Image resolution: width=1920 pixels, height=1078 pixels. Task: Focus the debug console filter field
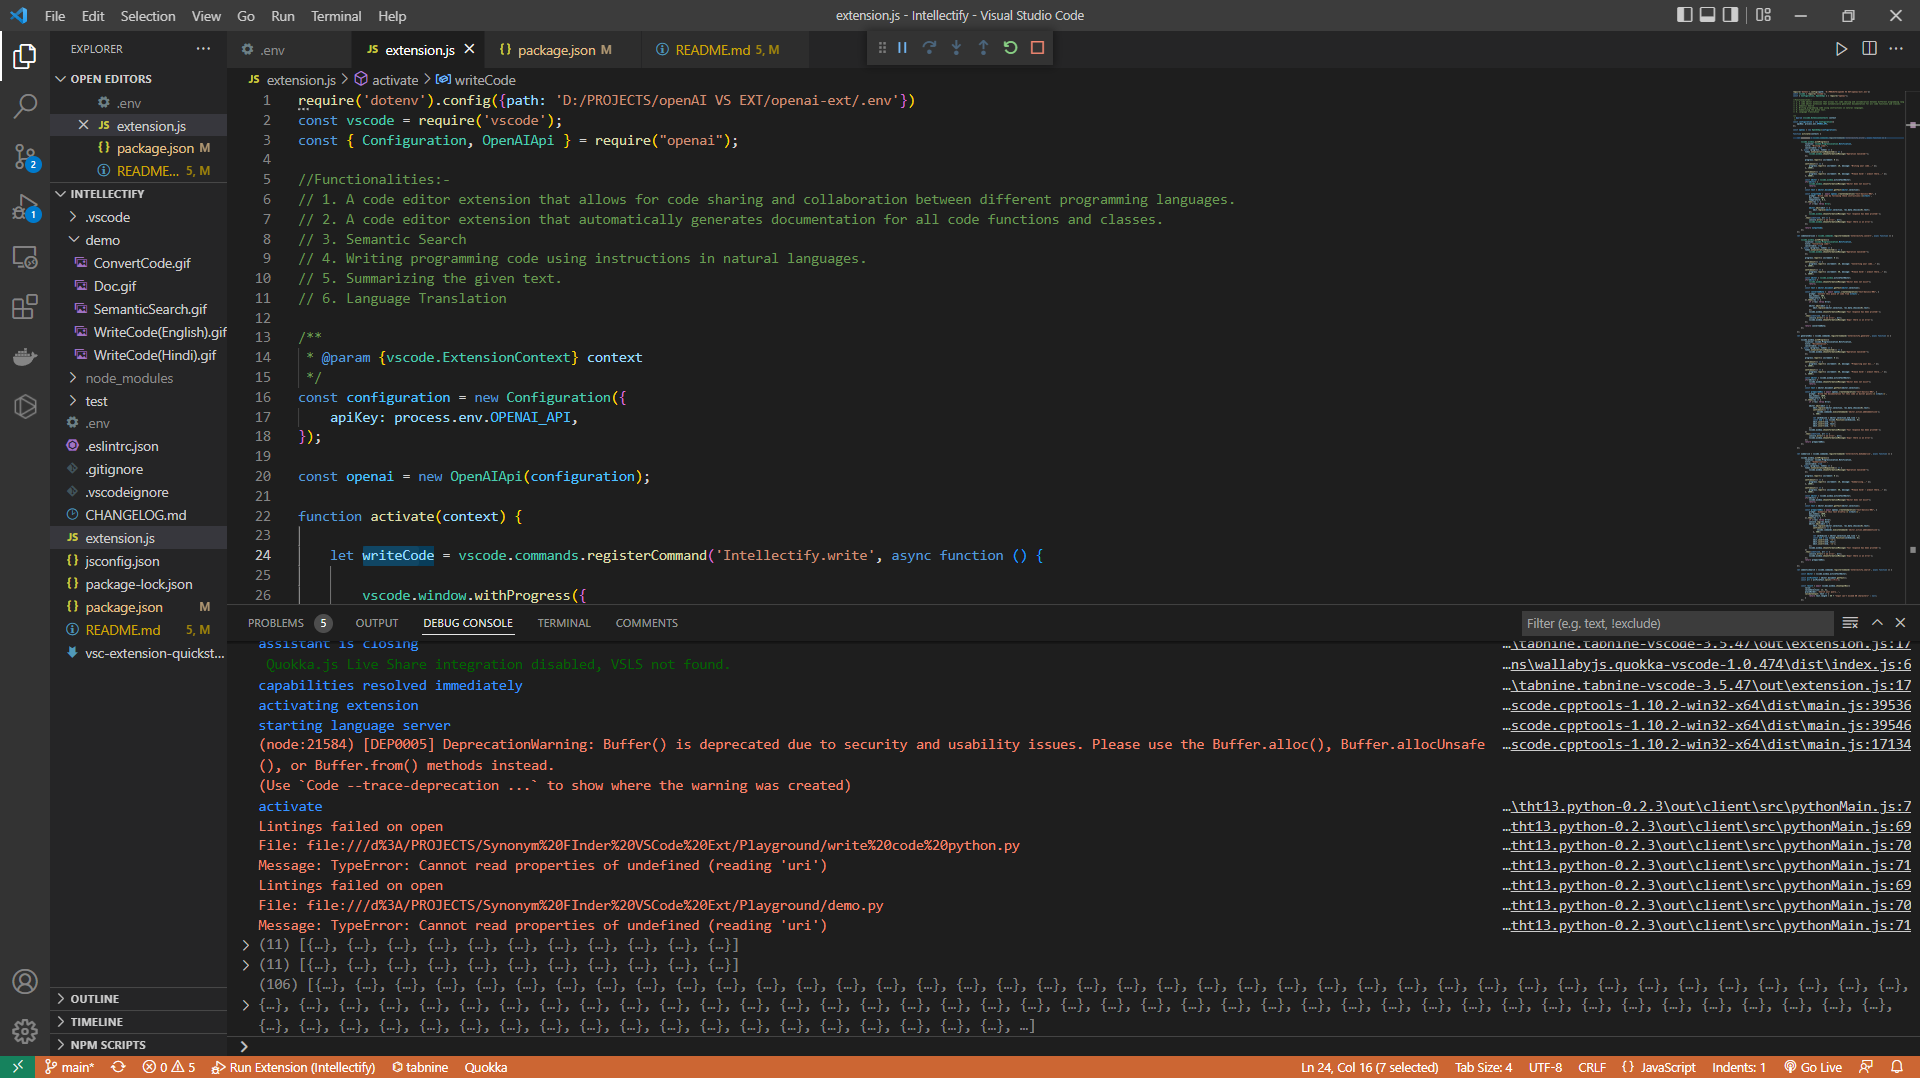pyautogui.click(x=1675, y=623)
